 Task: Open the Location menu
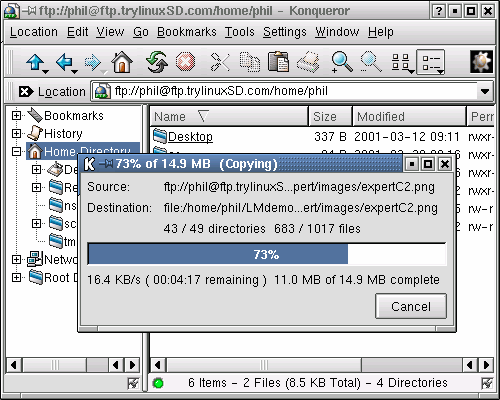tap(34, 32)
